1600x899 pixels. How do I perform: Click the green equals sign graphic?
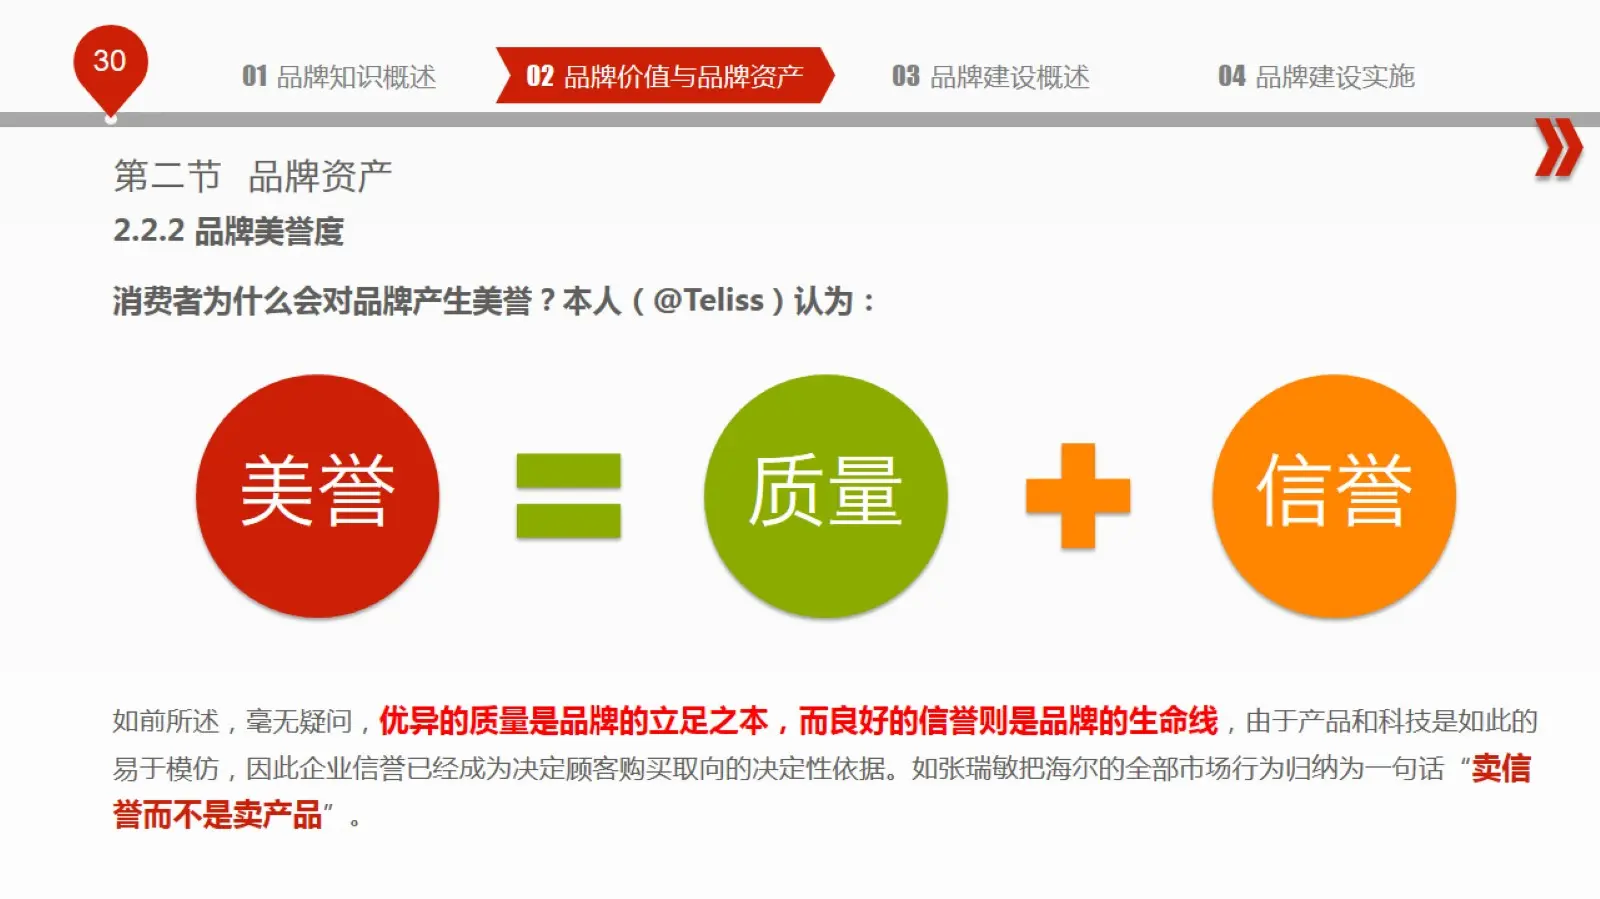(x=569, y=496)
